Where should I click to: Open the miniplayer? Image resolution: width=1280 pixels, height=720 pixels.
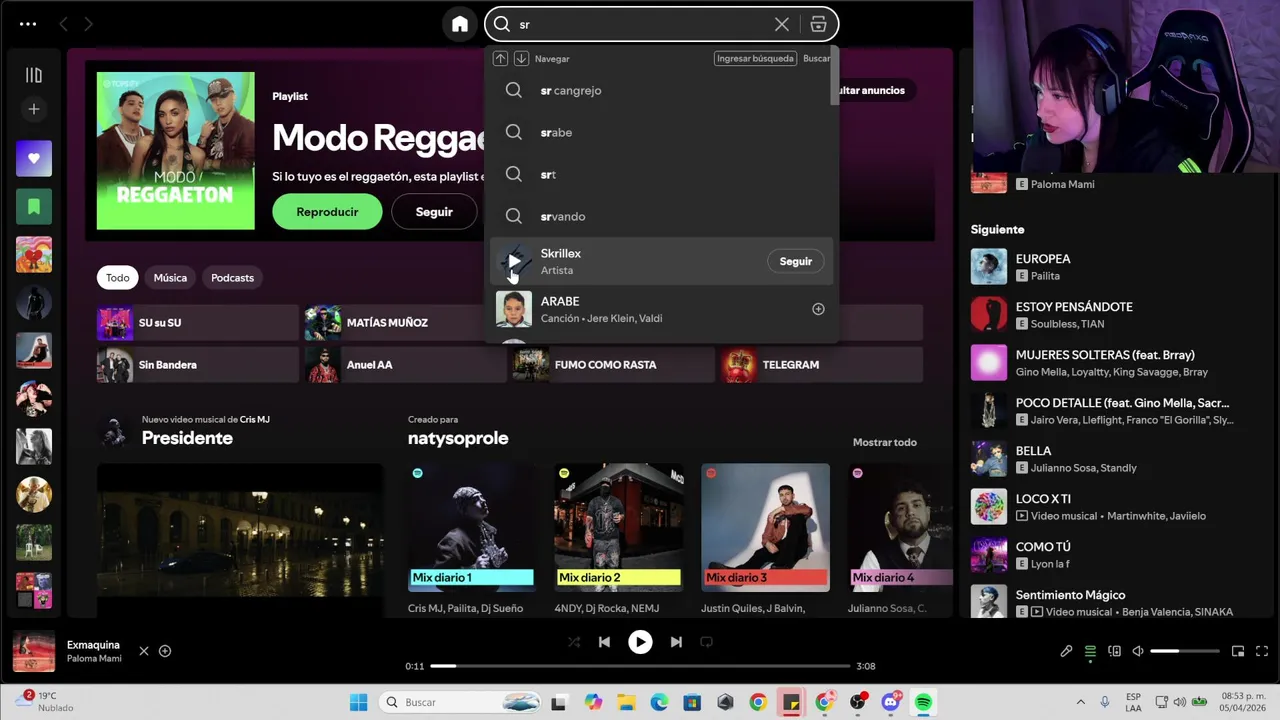coord(1238,651)
